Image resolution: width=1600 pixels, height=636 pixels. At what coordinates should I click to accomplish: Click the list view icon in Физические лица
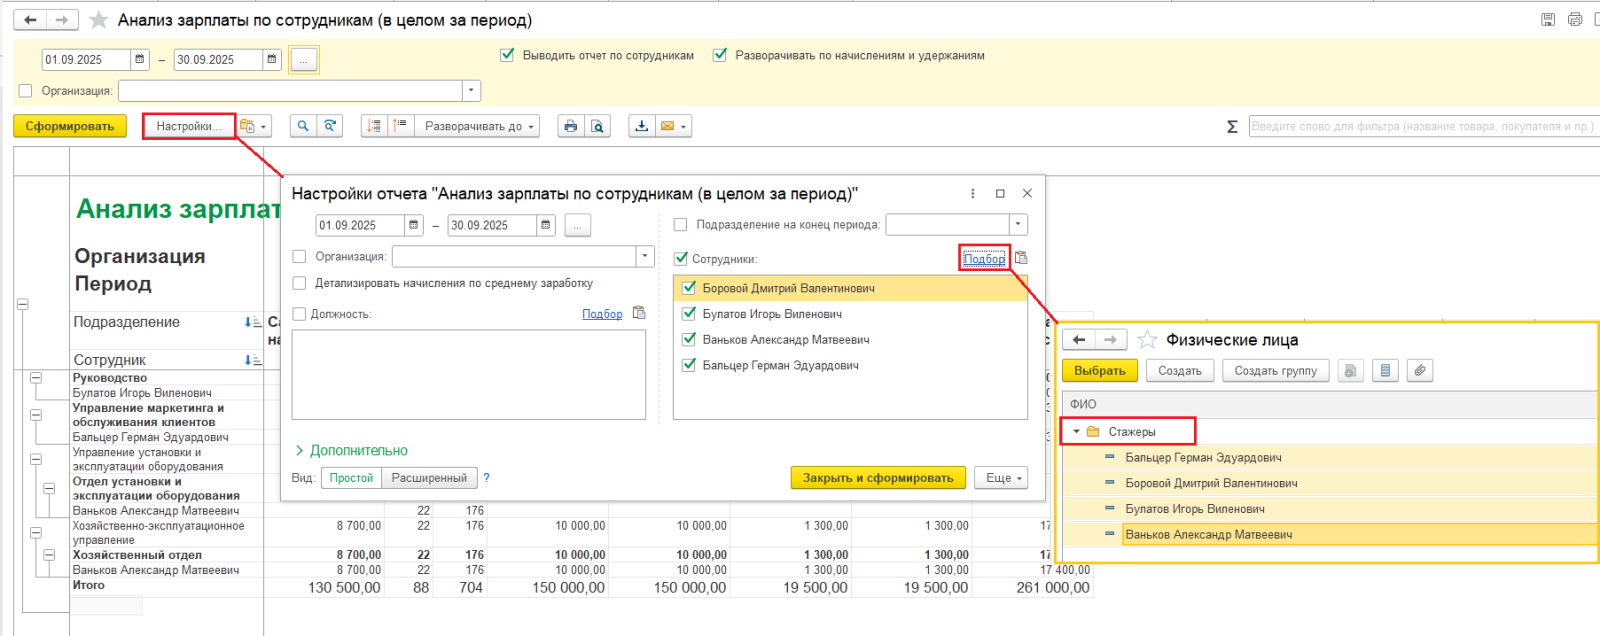point(1385,371)
